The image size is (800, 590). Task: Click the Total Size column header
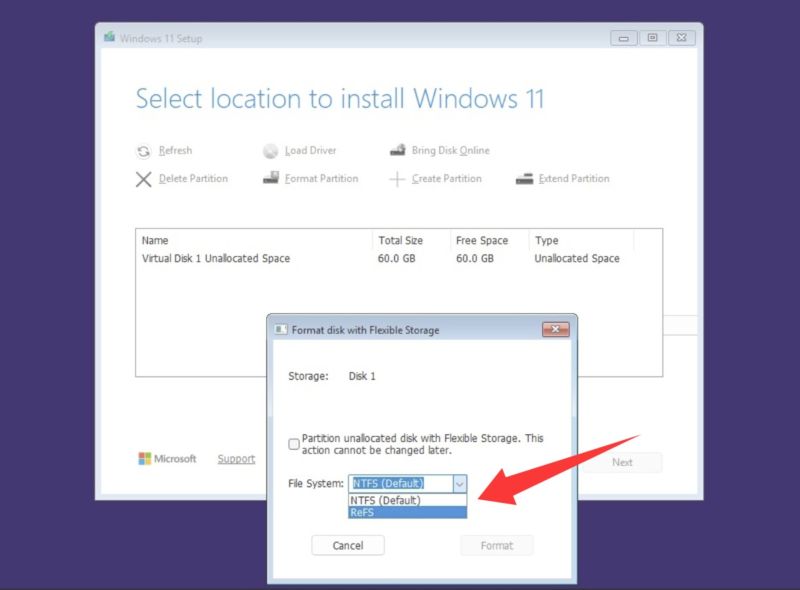pyautogui.click(x=401, y=240)
